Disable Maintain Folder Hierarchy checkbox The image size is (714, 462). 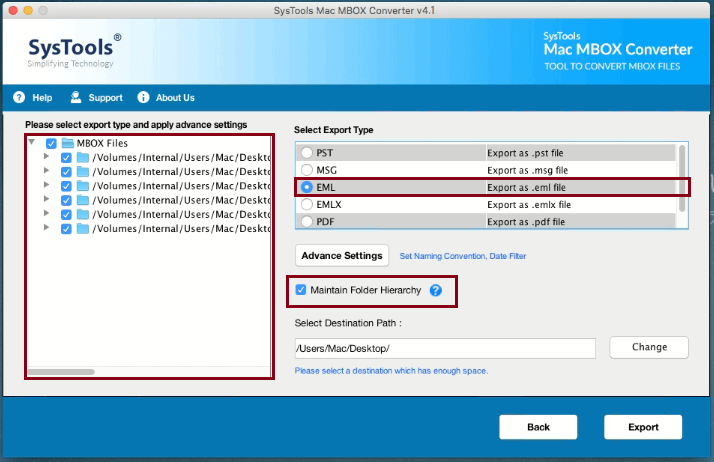click(301, 290)
